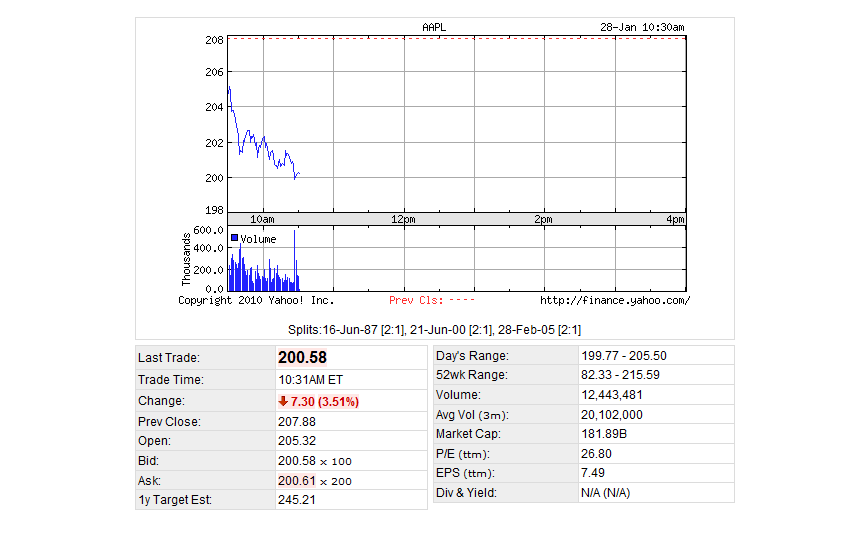The width and height of the screenshot is (864, 540).
Task: Click the 206 price axis label
Action: [214, 72]
